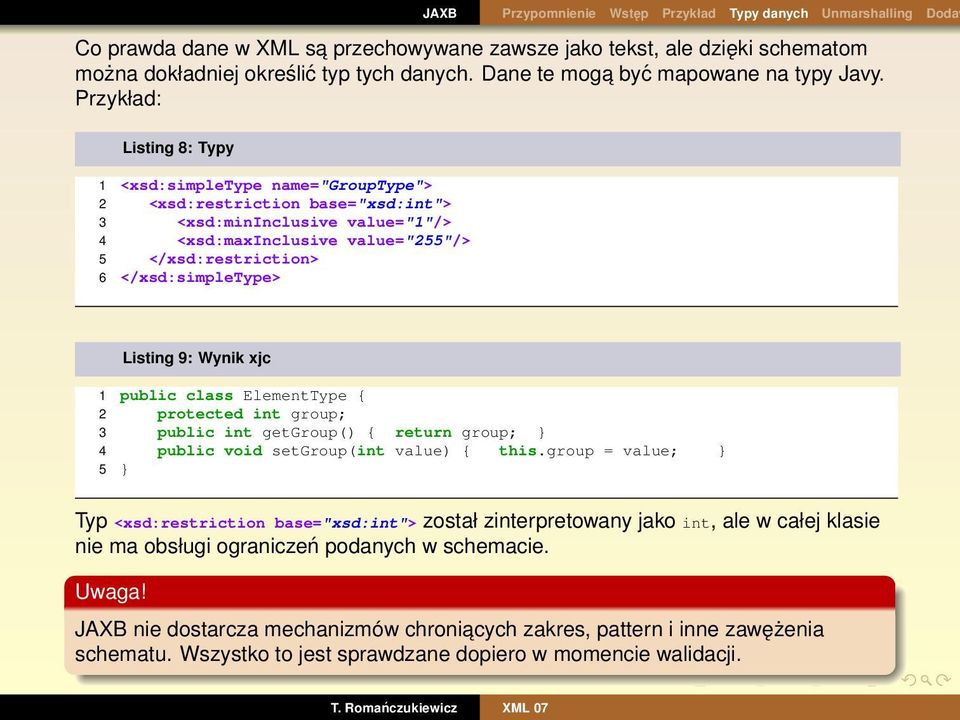Screen dimensions: 960x720
Task: Click the 'Uwaga!' alert block title
Action: 111,592
